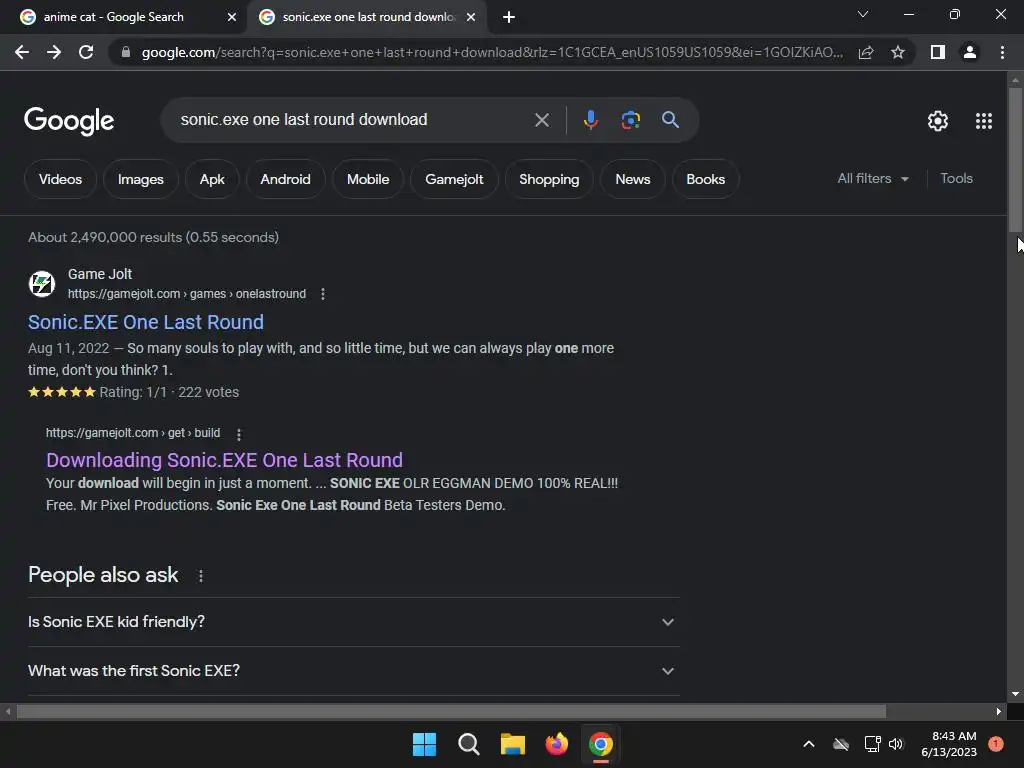Reload the current page

pyautogui.click(x=86, y=52)
